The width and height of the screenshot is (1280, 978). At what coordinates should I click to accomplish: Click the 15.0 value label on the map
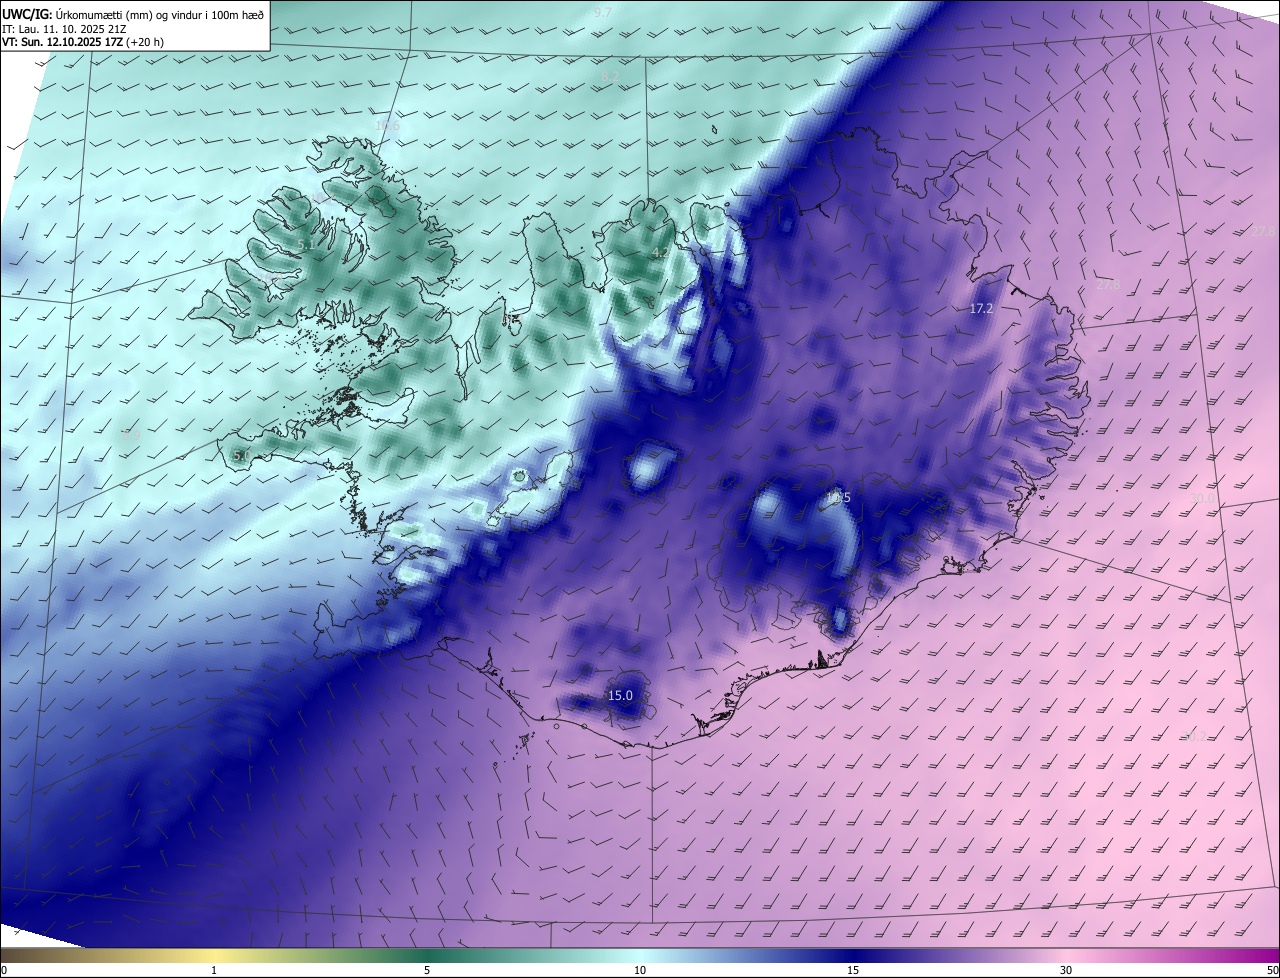coord(621,695)
